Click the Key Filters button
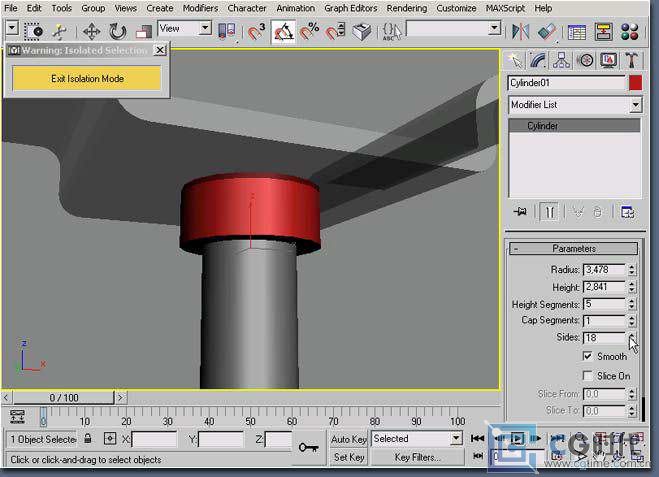Image resolution: width=659 pixels, height=477 pixels. tap(417, 457)
